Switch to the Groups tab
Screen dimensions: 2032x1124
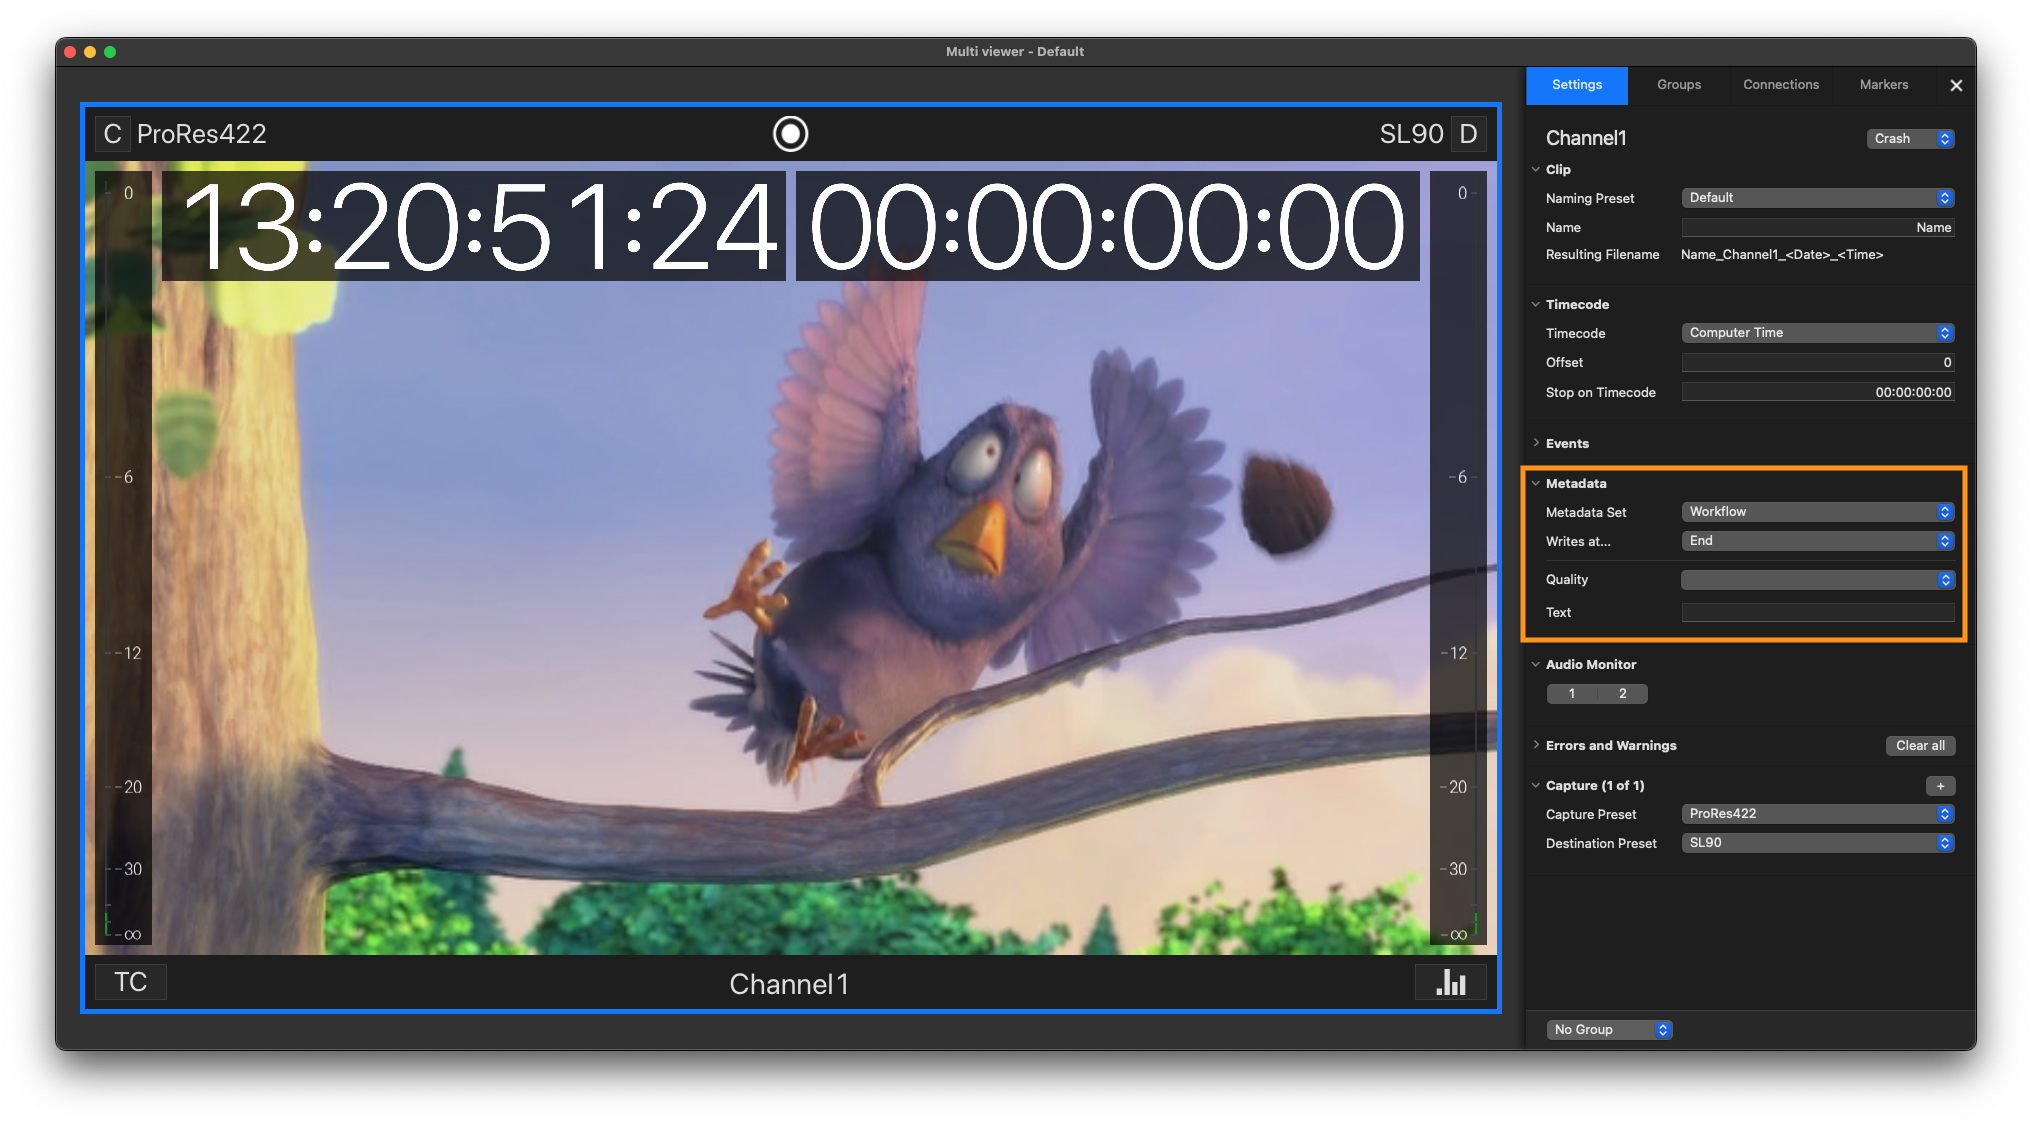(1679, 85)
